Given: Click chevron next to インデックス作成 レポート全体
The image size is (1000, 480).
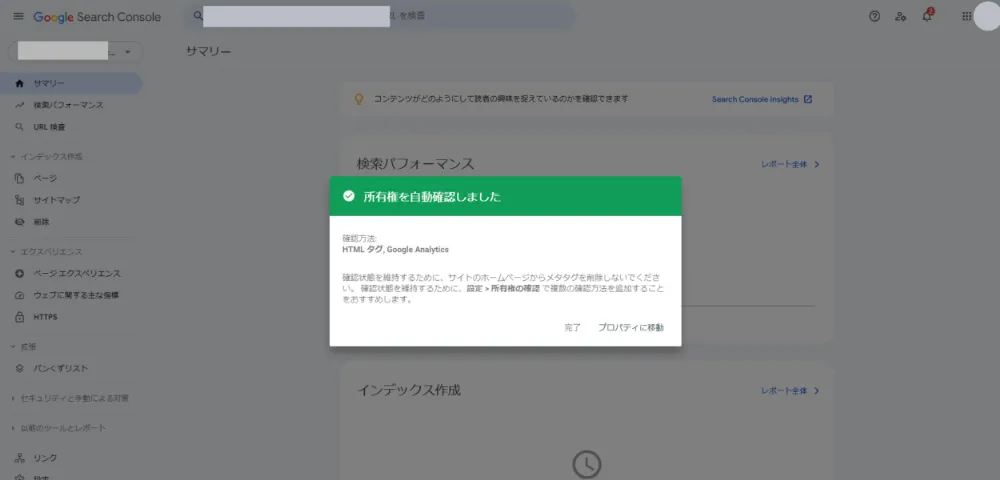Looking at the screenshot, I should coord(817,391).
